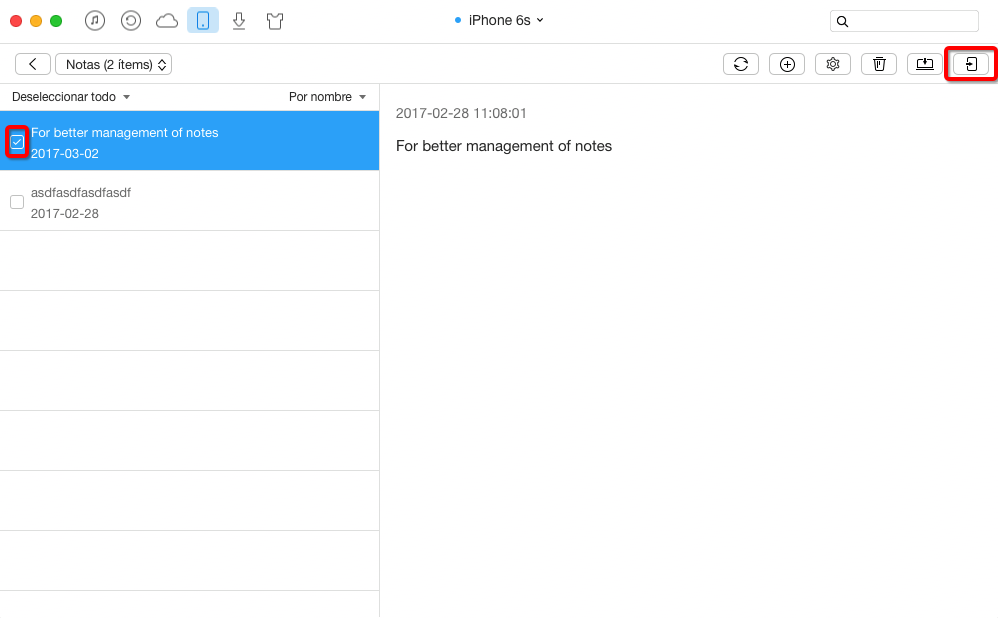Open the iTunes backup restore icon

pos(131,20)
